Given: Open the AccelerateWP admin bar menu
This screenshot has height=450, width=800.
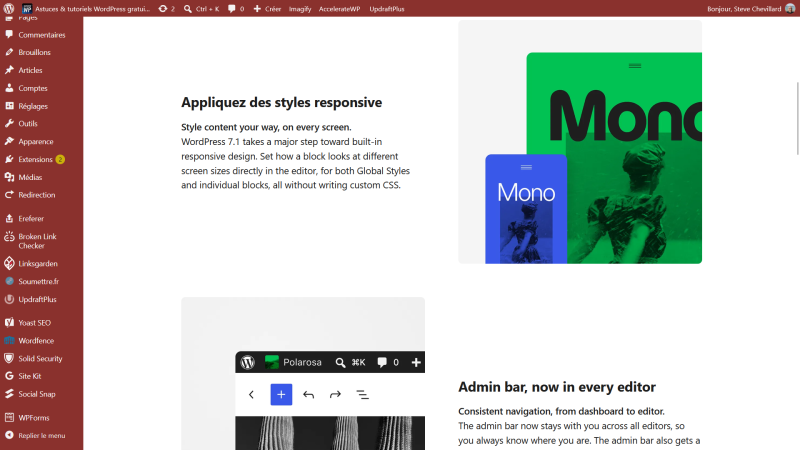Looking at the screenshot, I should point(339,9).
